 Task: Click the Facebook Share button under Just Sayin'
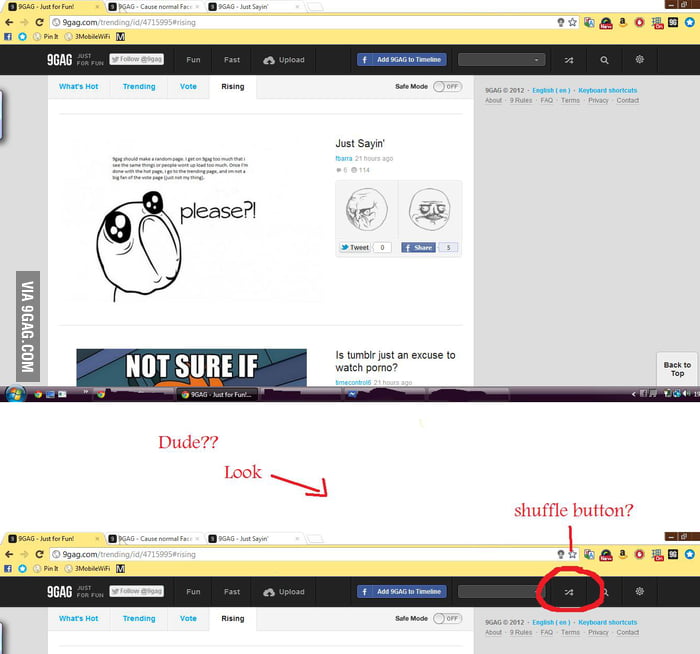(x=418, y=247)
